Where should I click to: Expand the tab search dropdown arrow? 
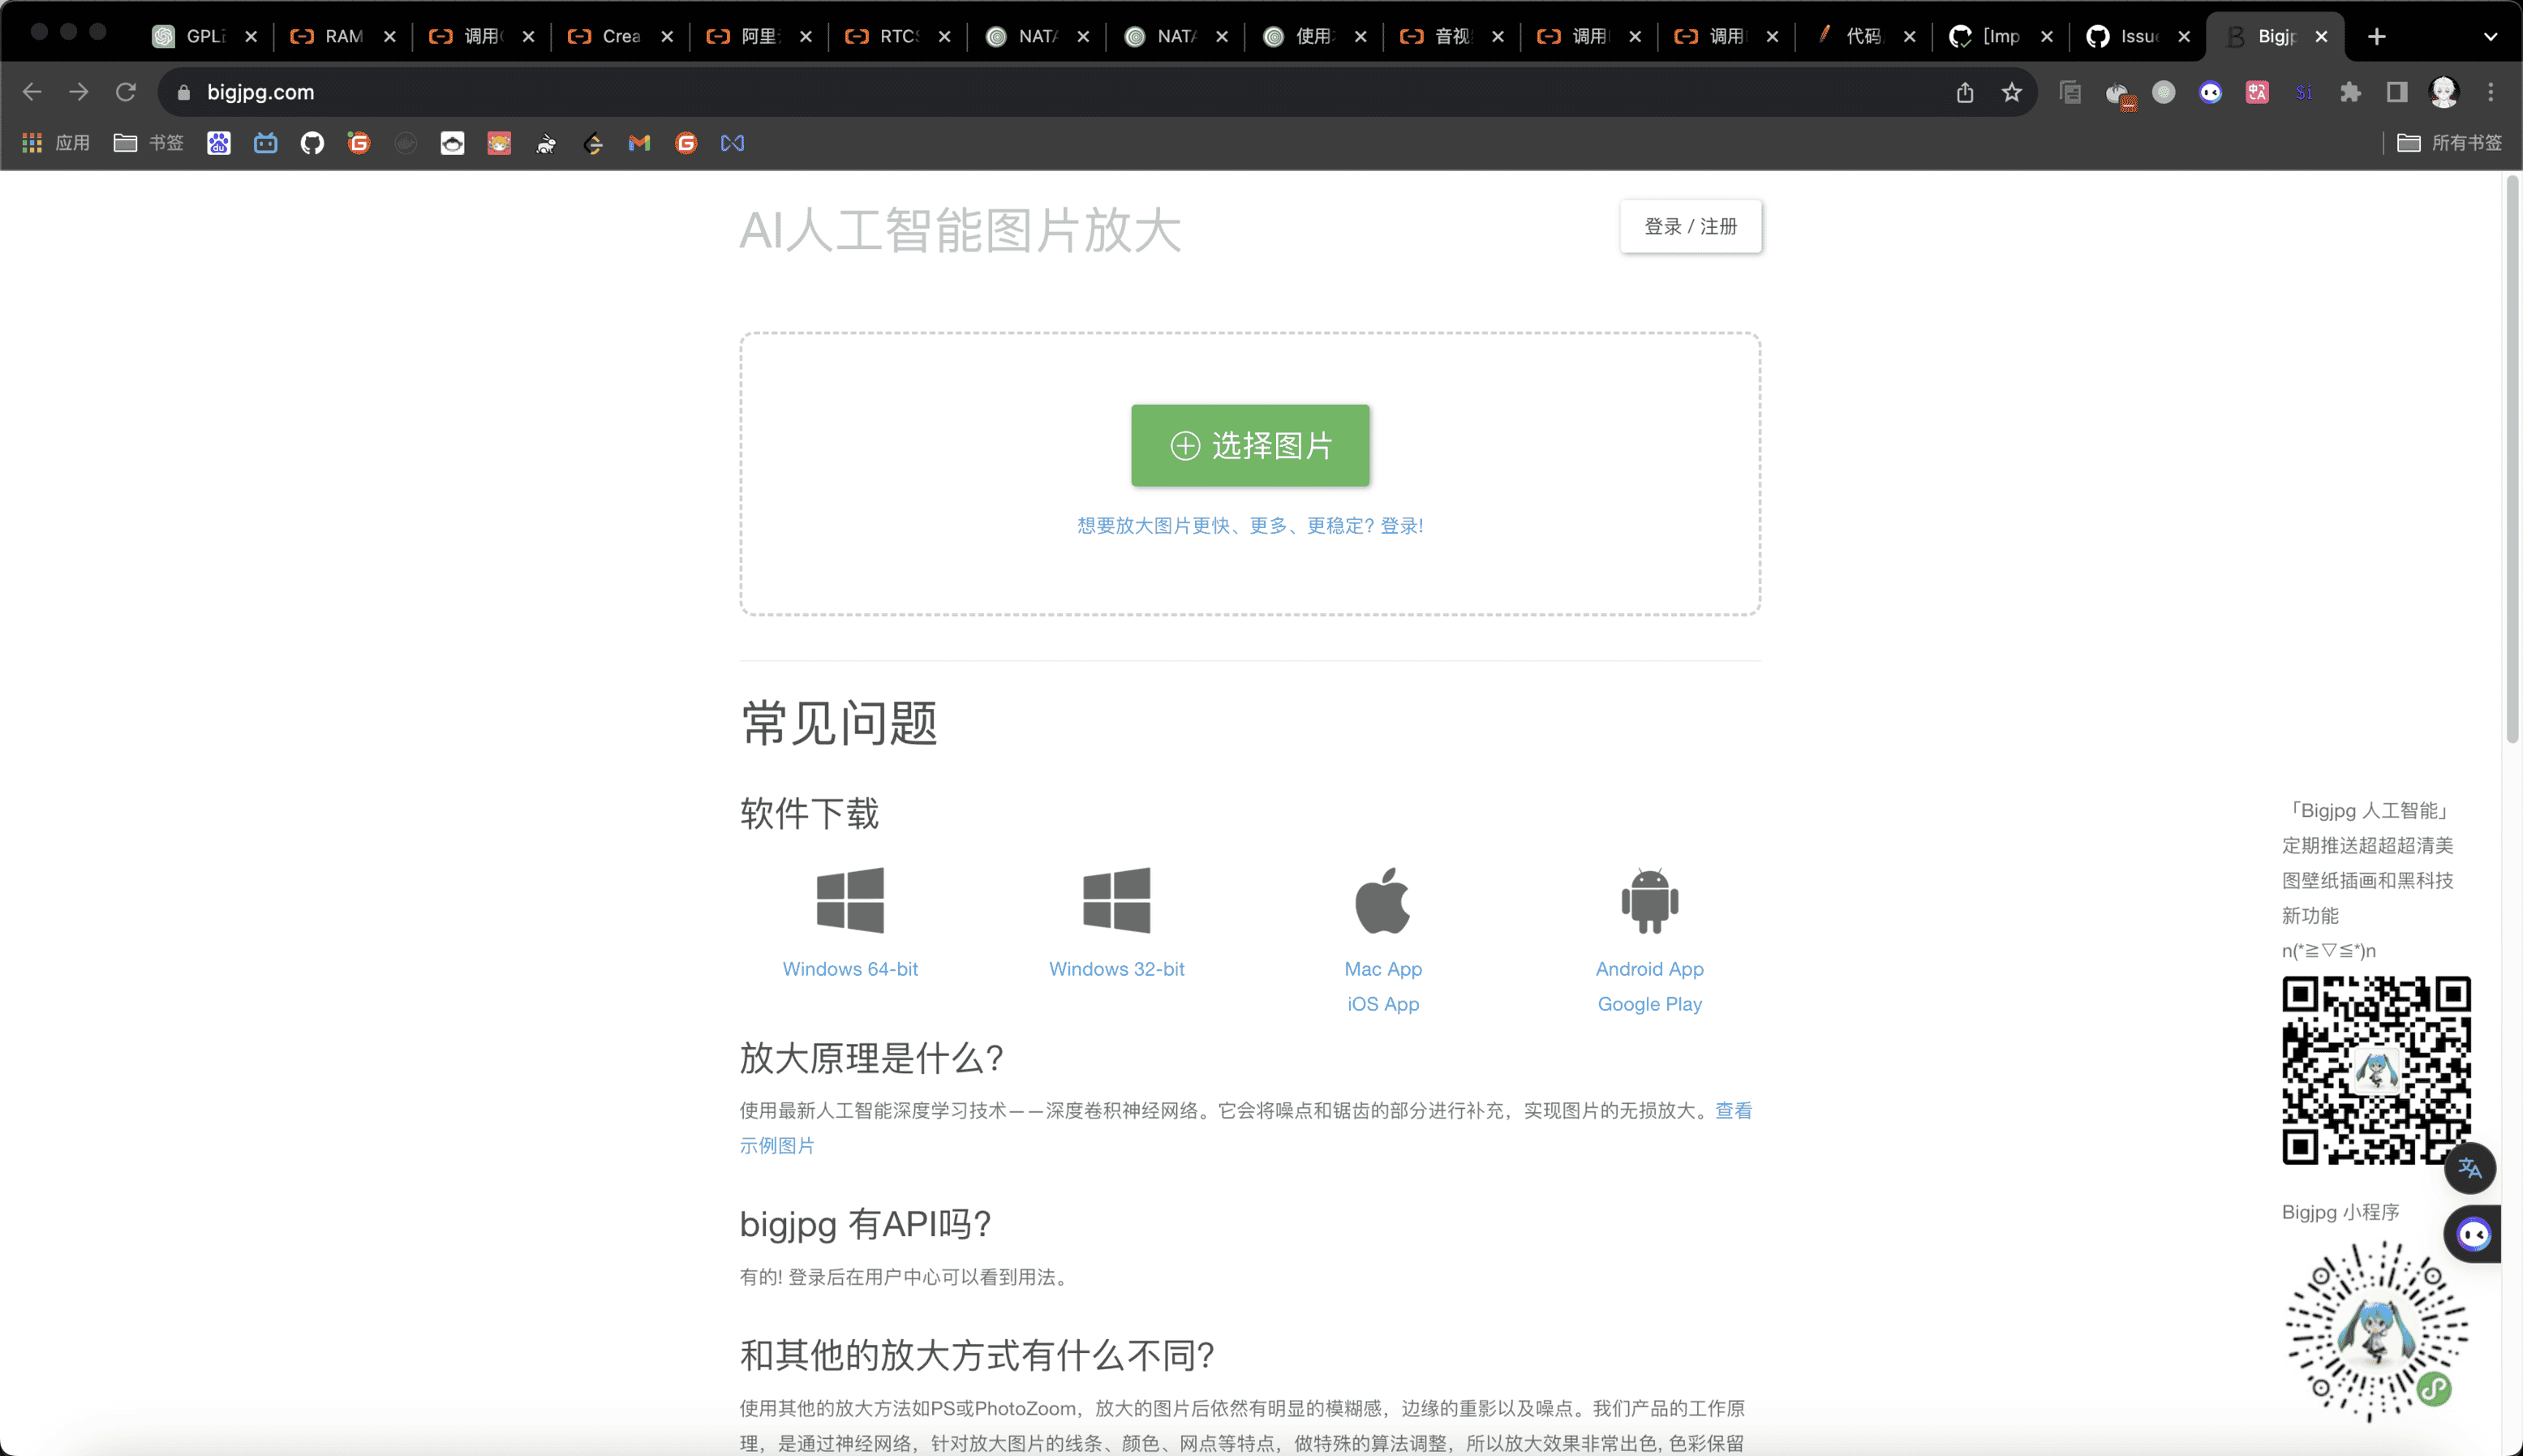[2490, 36]
